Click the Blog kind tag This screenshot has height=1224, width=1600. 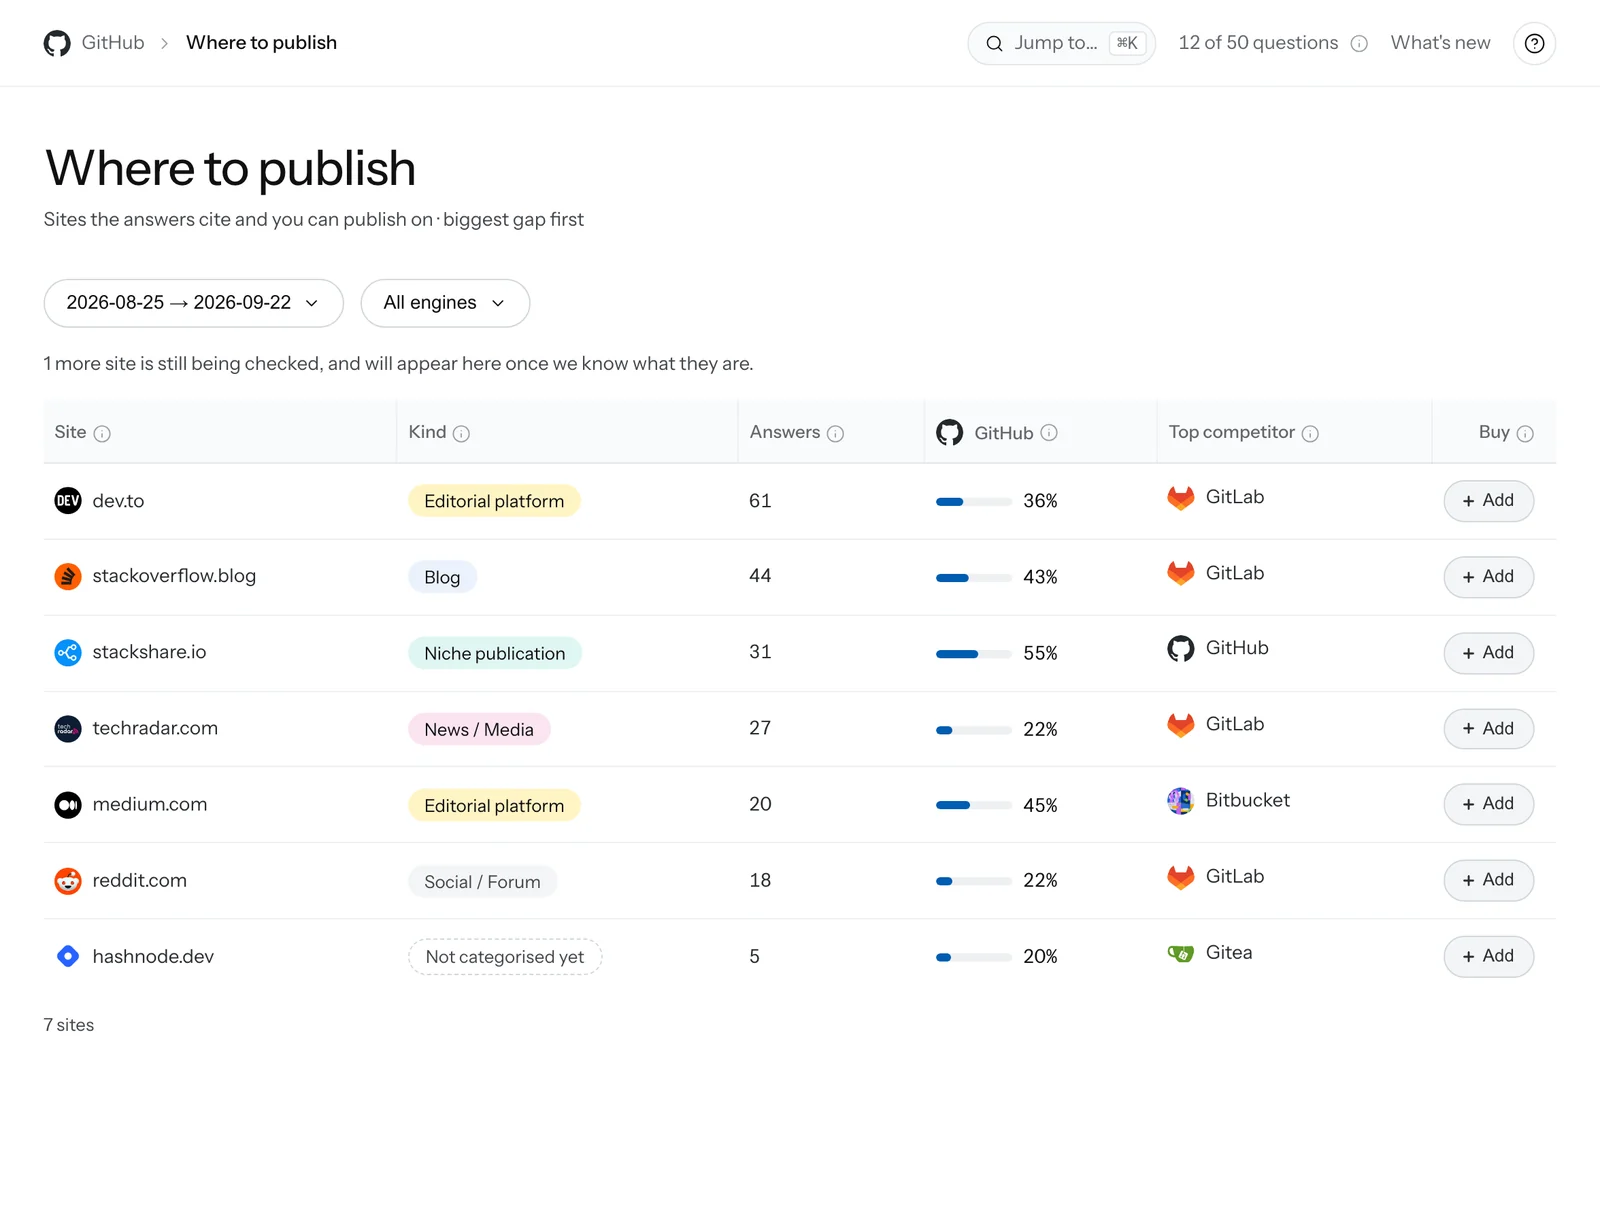tap(442, 577)
